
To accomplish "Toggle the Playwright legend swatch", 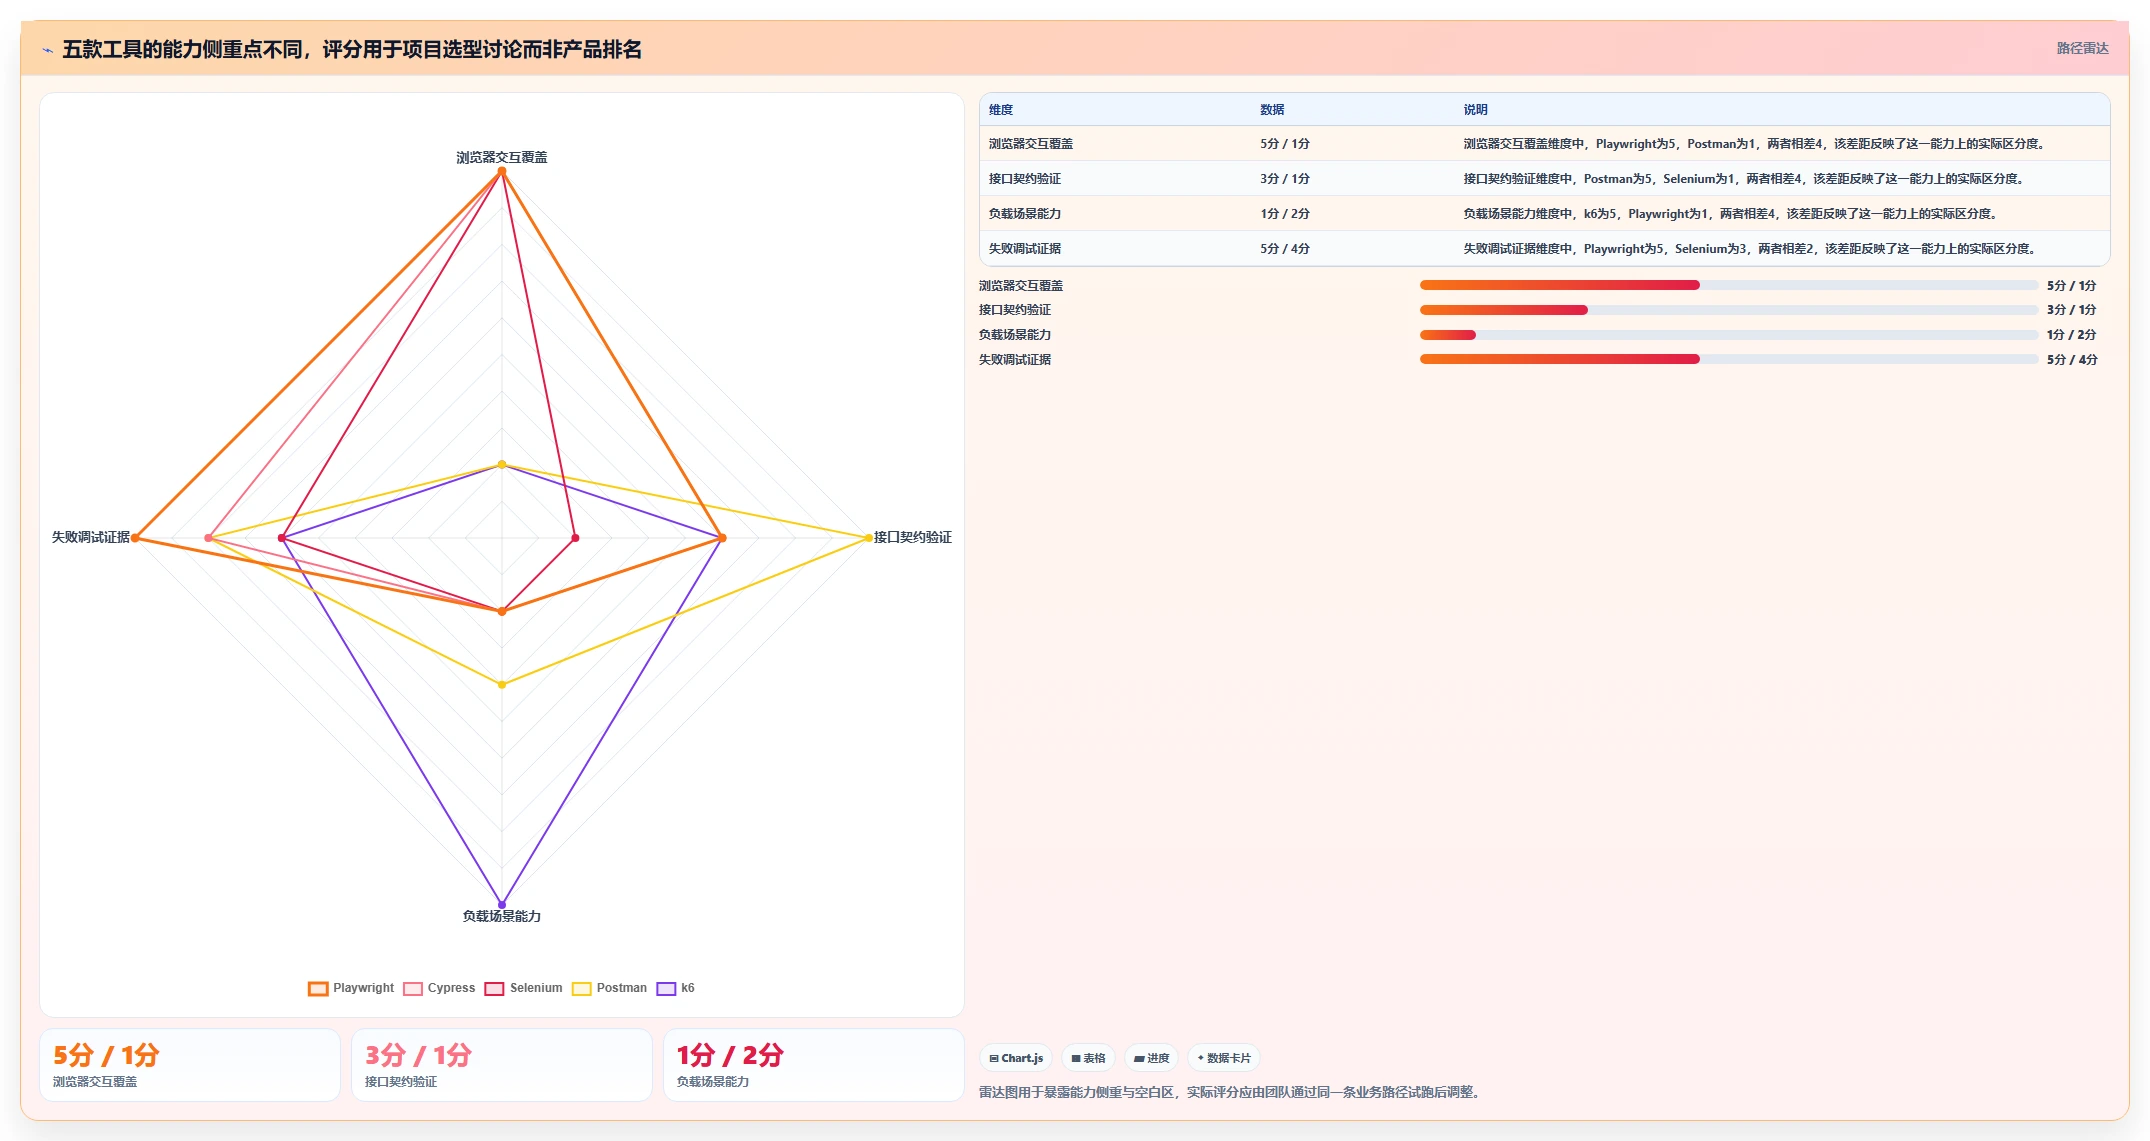I will 318,988.
